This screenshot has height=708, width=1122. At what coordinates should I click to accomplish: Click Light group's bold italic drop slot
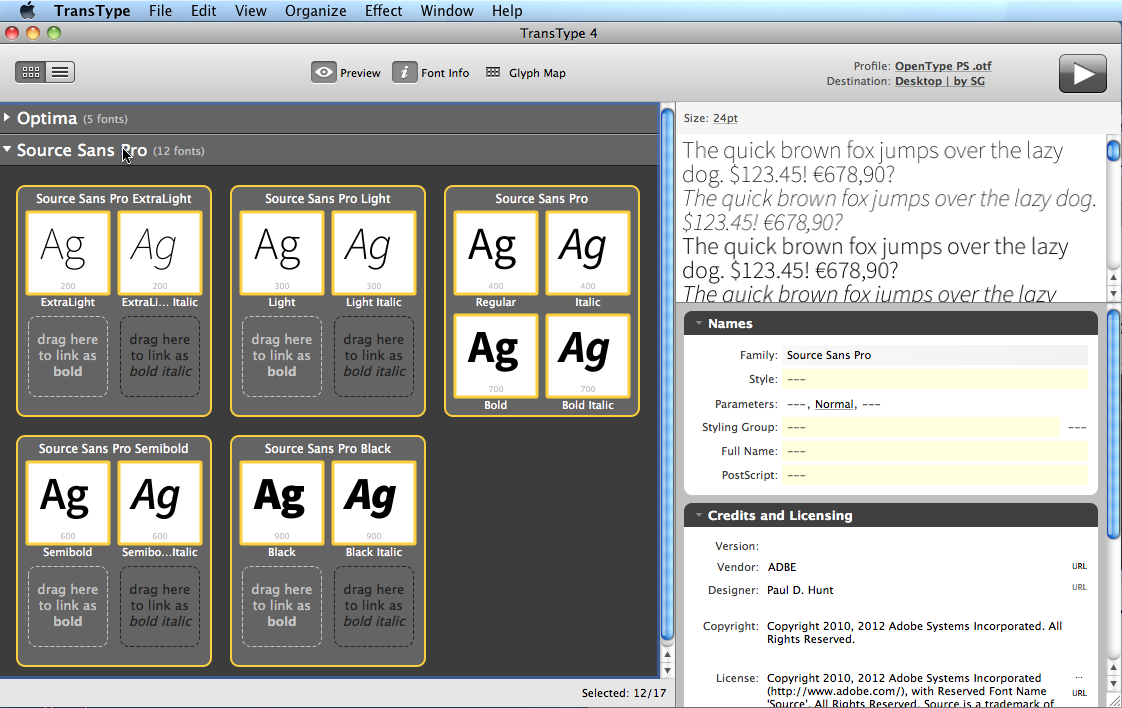coord(374,356)
